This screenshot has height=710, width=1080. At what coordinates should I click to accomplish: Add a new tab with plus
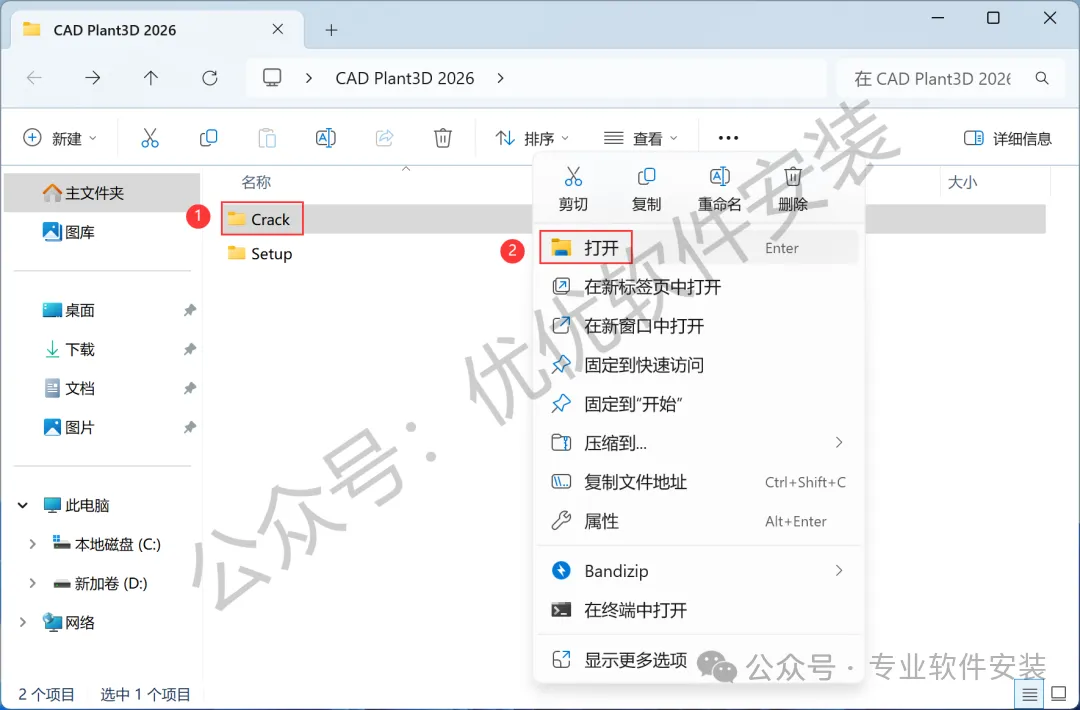point(331,30)
